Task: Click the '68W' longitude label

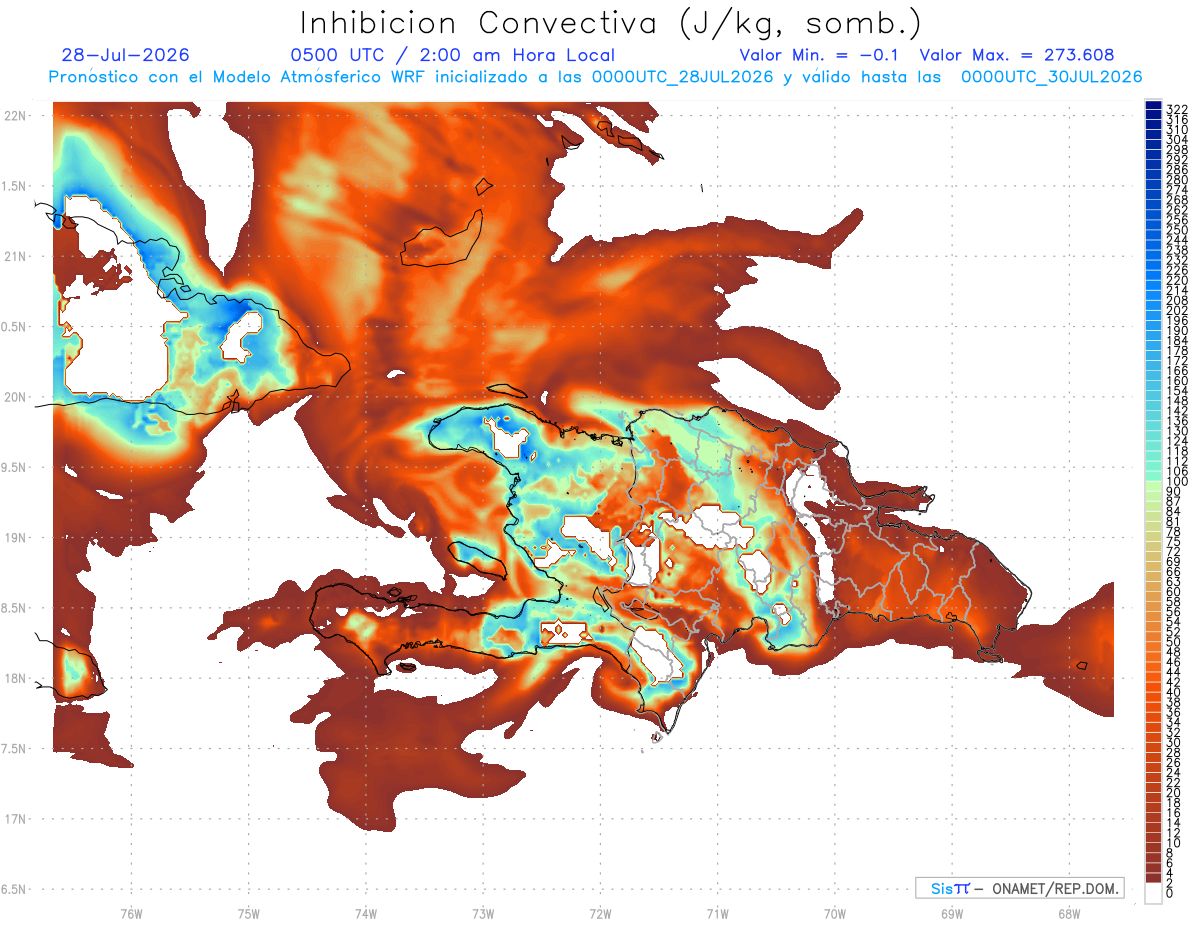Action: [1069, 913]
